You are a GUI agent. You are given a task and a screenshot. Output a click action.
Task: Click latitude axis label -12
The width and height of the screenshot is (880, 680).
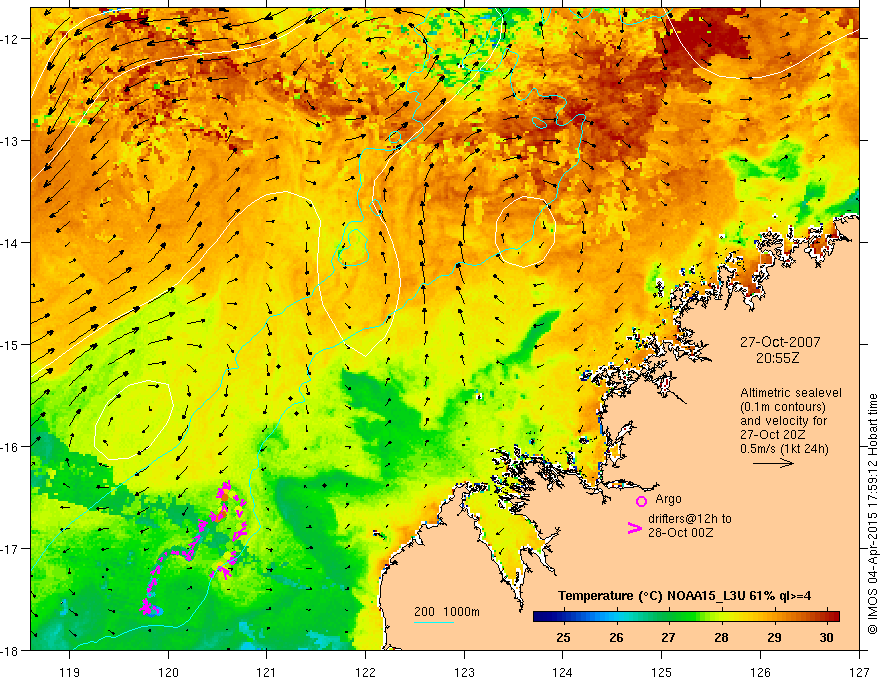click(10, 39)
